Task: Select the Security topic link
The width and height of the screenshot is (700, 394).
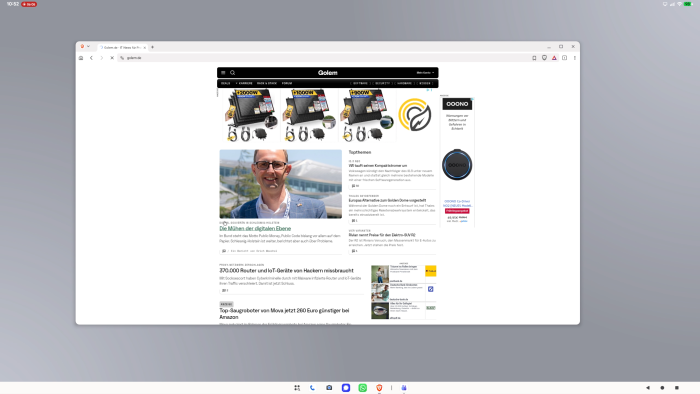Action: click(x=383, y=83)
